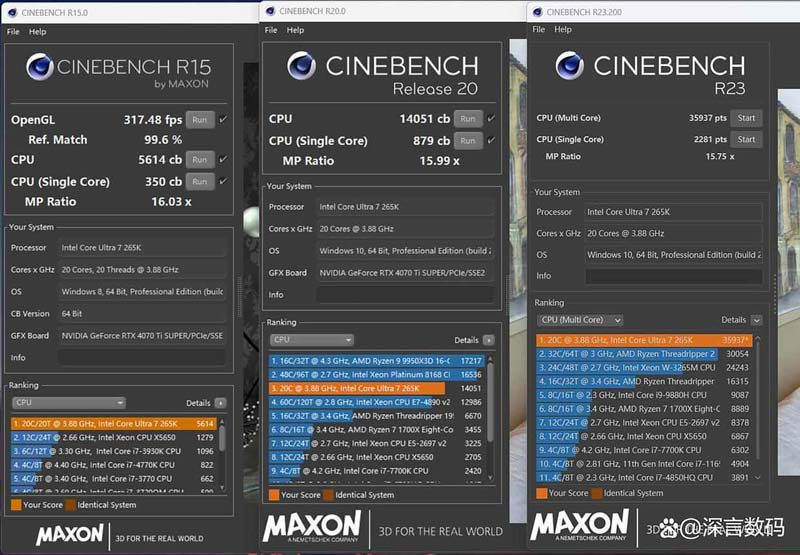This screenshot has width=800, height=555.
Task: Click the Cinebench R15 sphere logo icon
Action: 40,67
